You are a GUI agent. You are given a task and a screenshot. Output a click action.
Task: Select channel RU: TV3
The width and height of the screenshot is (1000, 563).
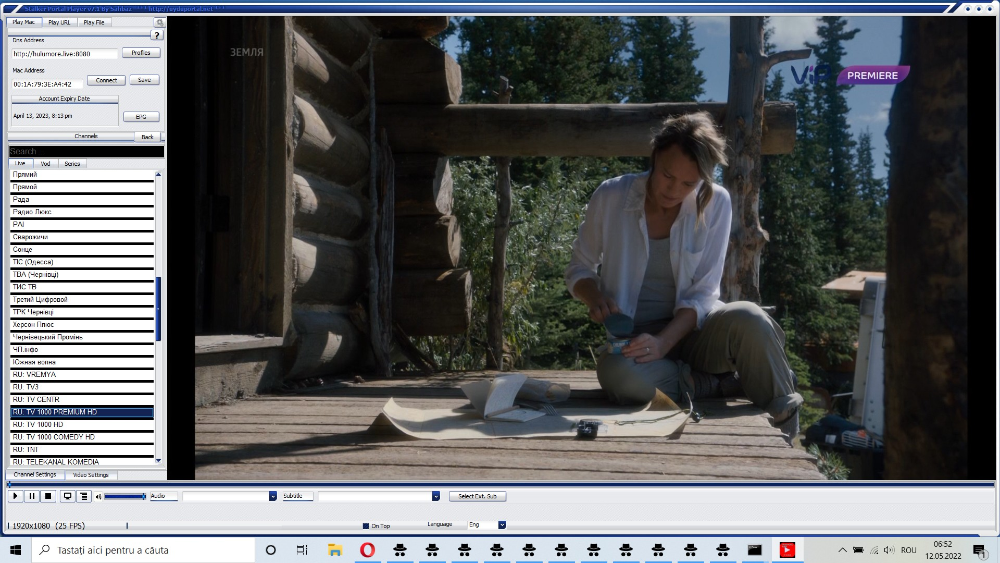82,387
